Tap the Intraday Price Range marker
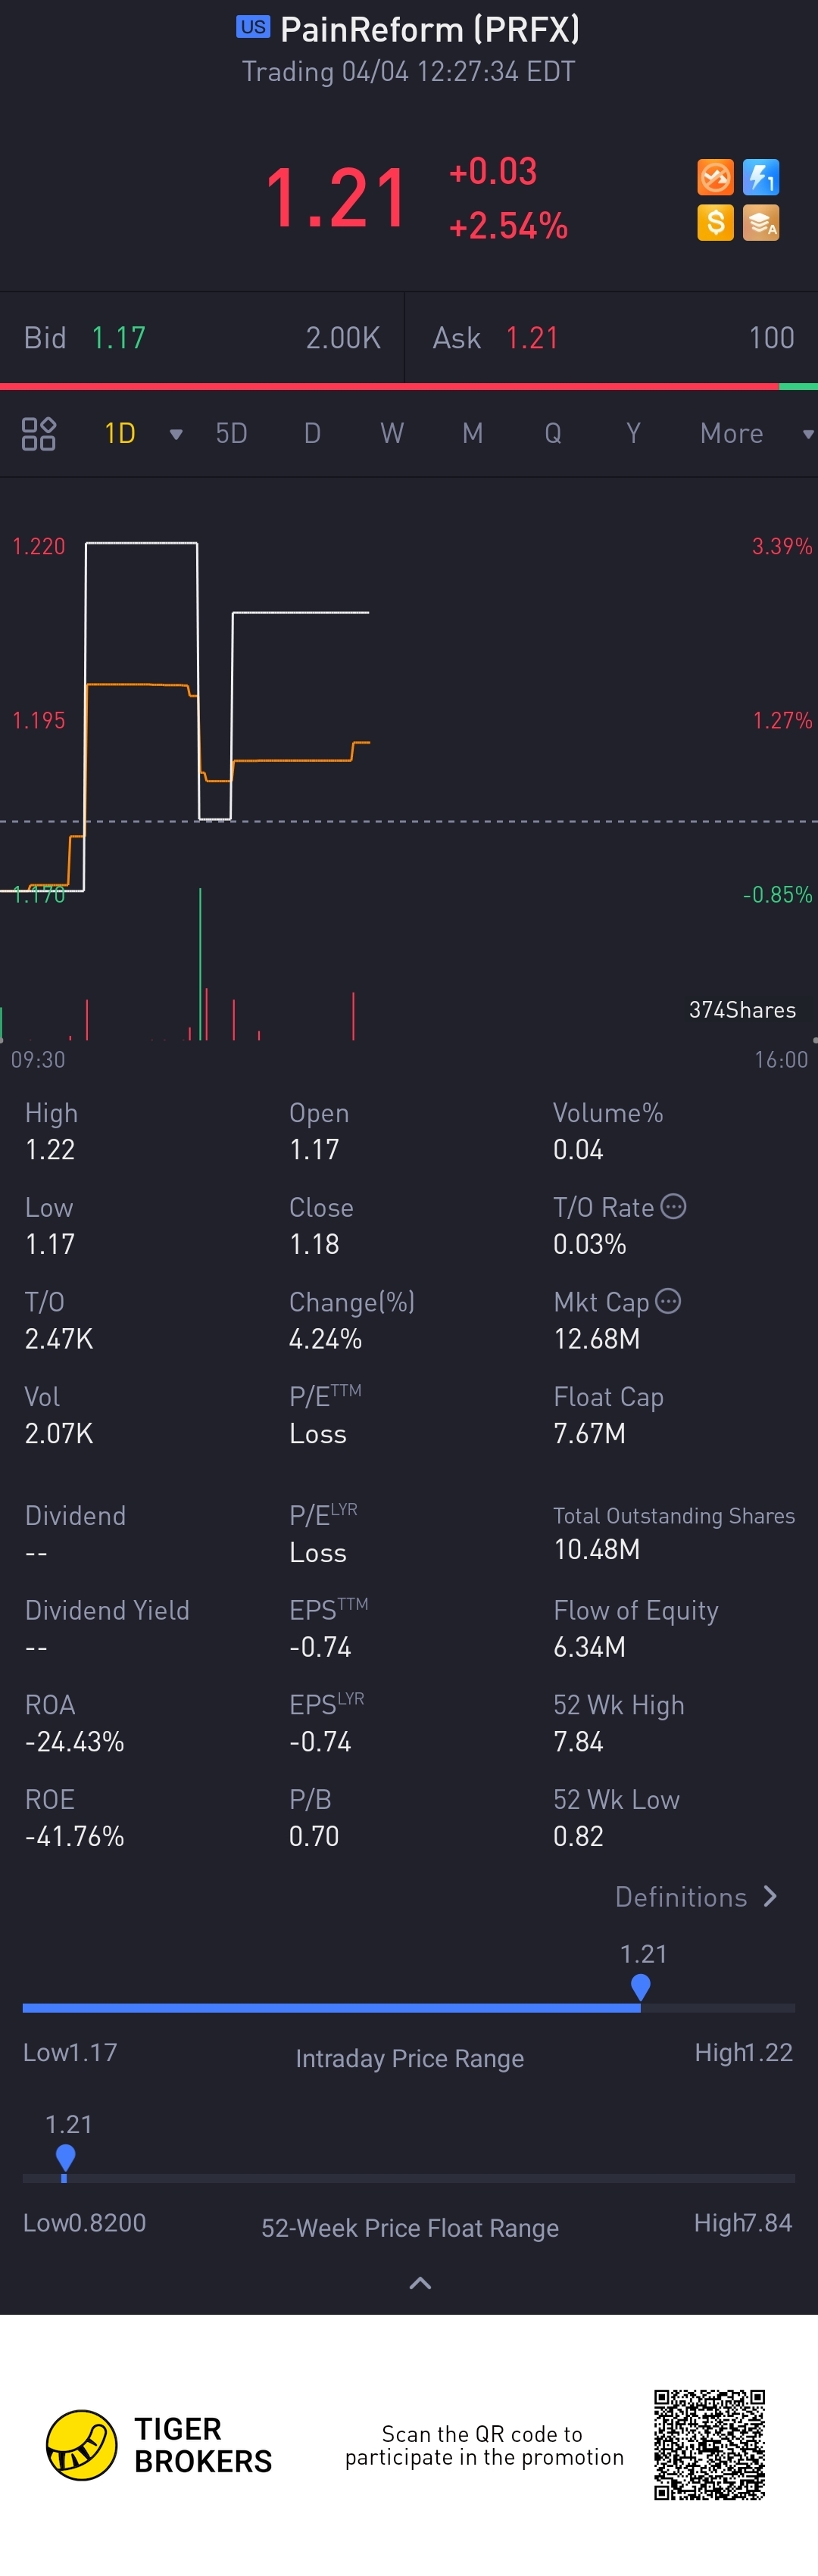Screen dimensions: 818x2576 click(641, 1986)
